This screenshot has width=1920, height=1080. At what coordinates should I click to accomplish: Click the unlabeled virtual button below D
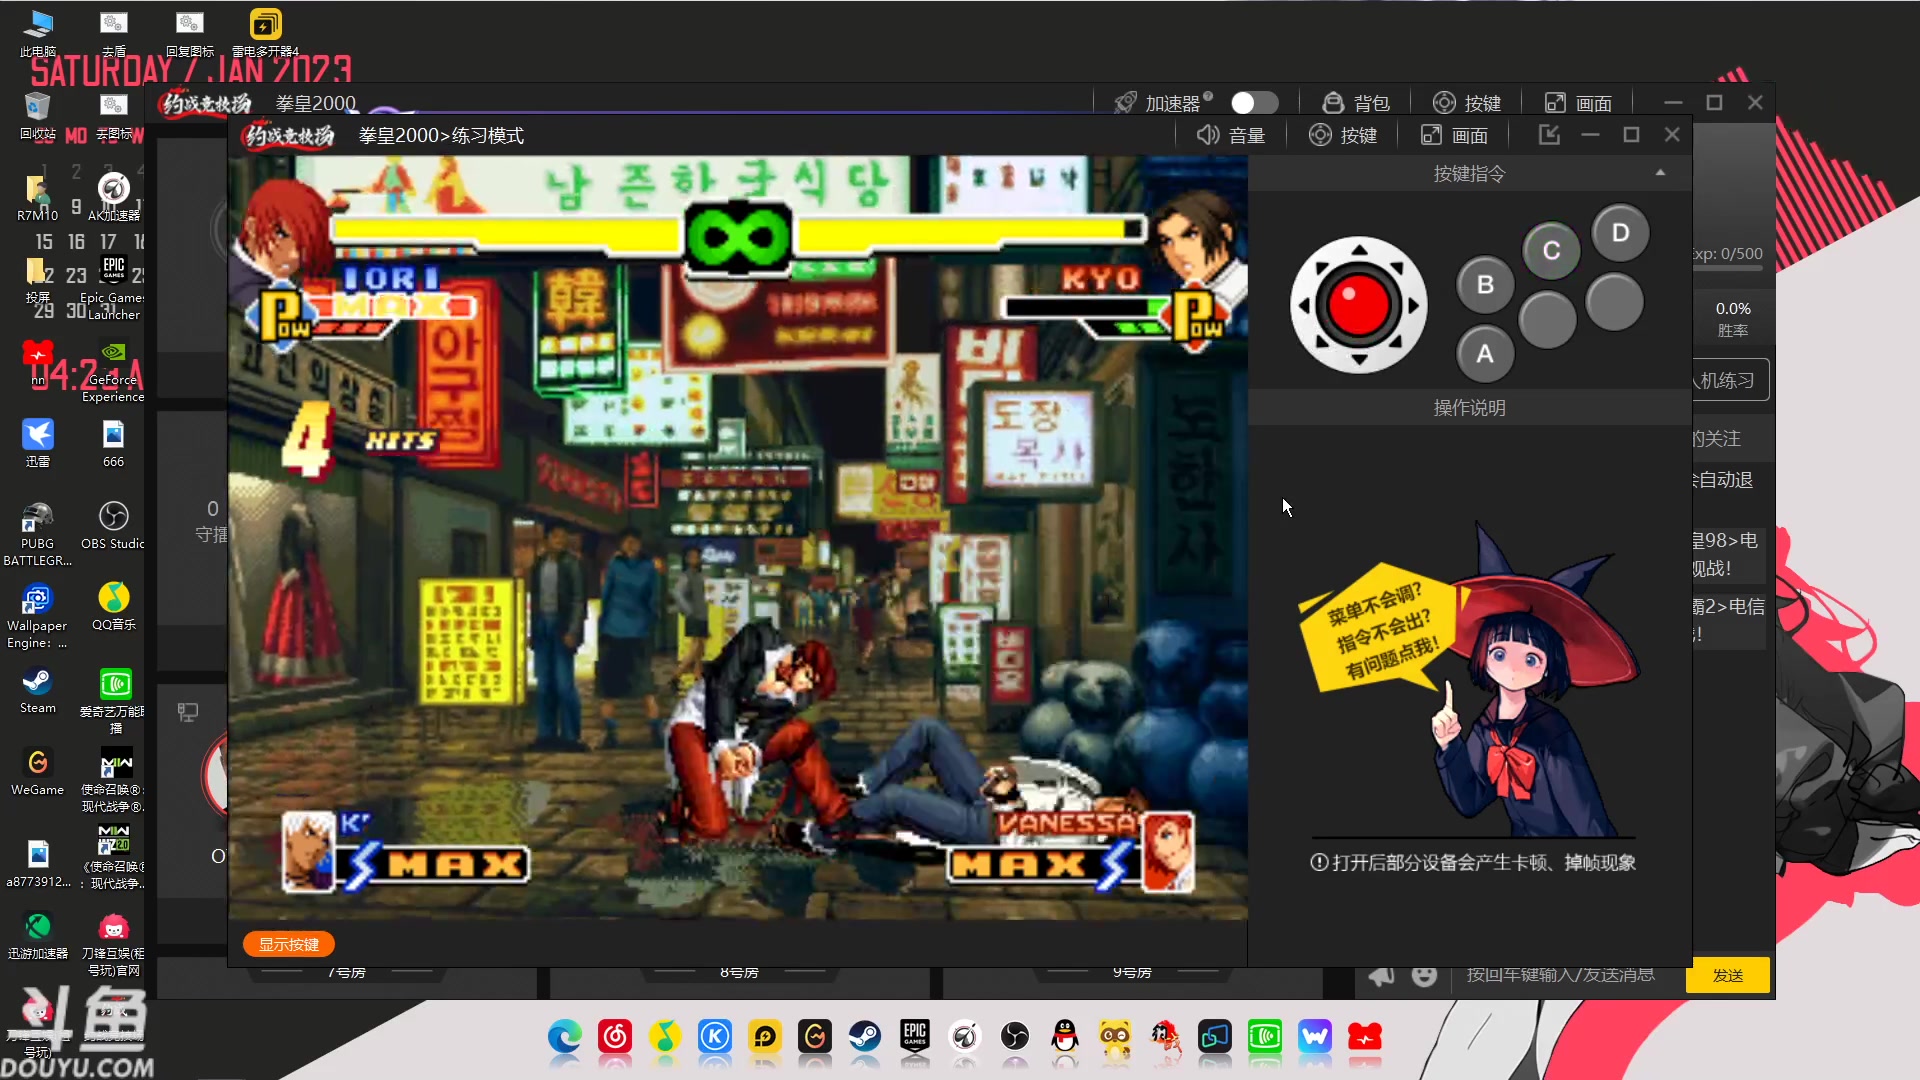1614,302
